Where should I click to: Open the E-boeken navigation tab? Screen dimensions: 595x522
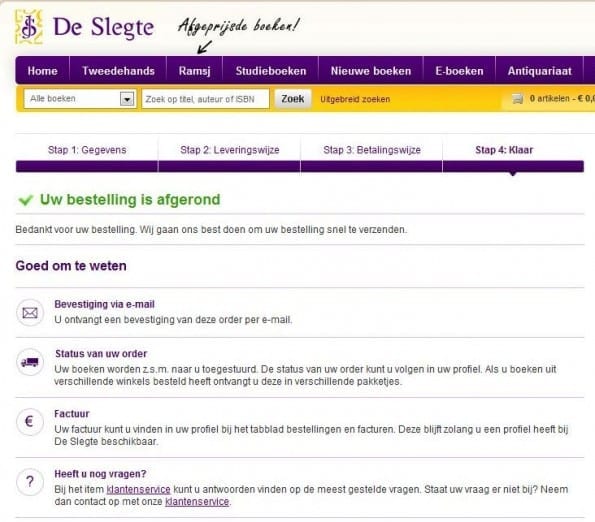pos(459,71)
